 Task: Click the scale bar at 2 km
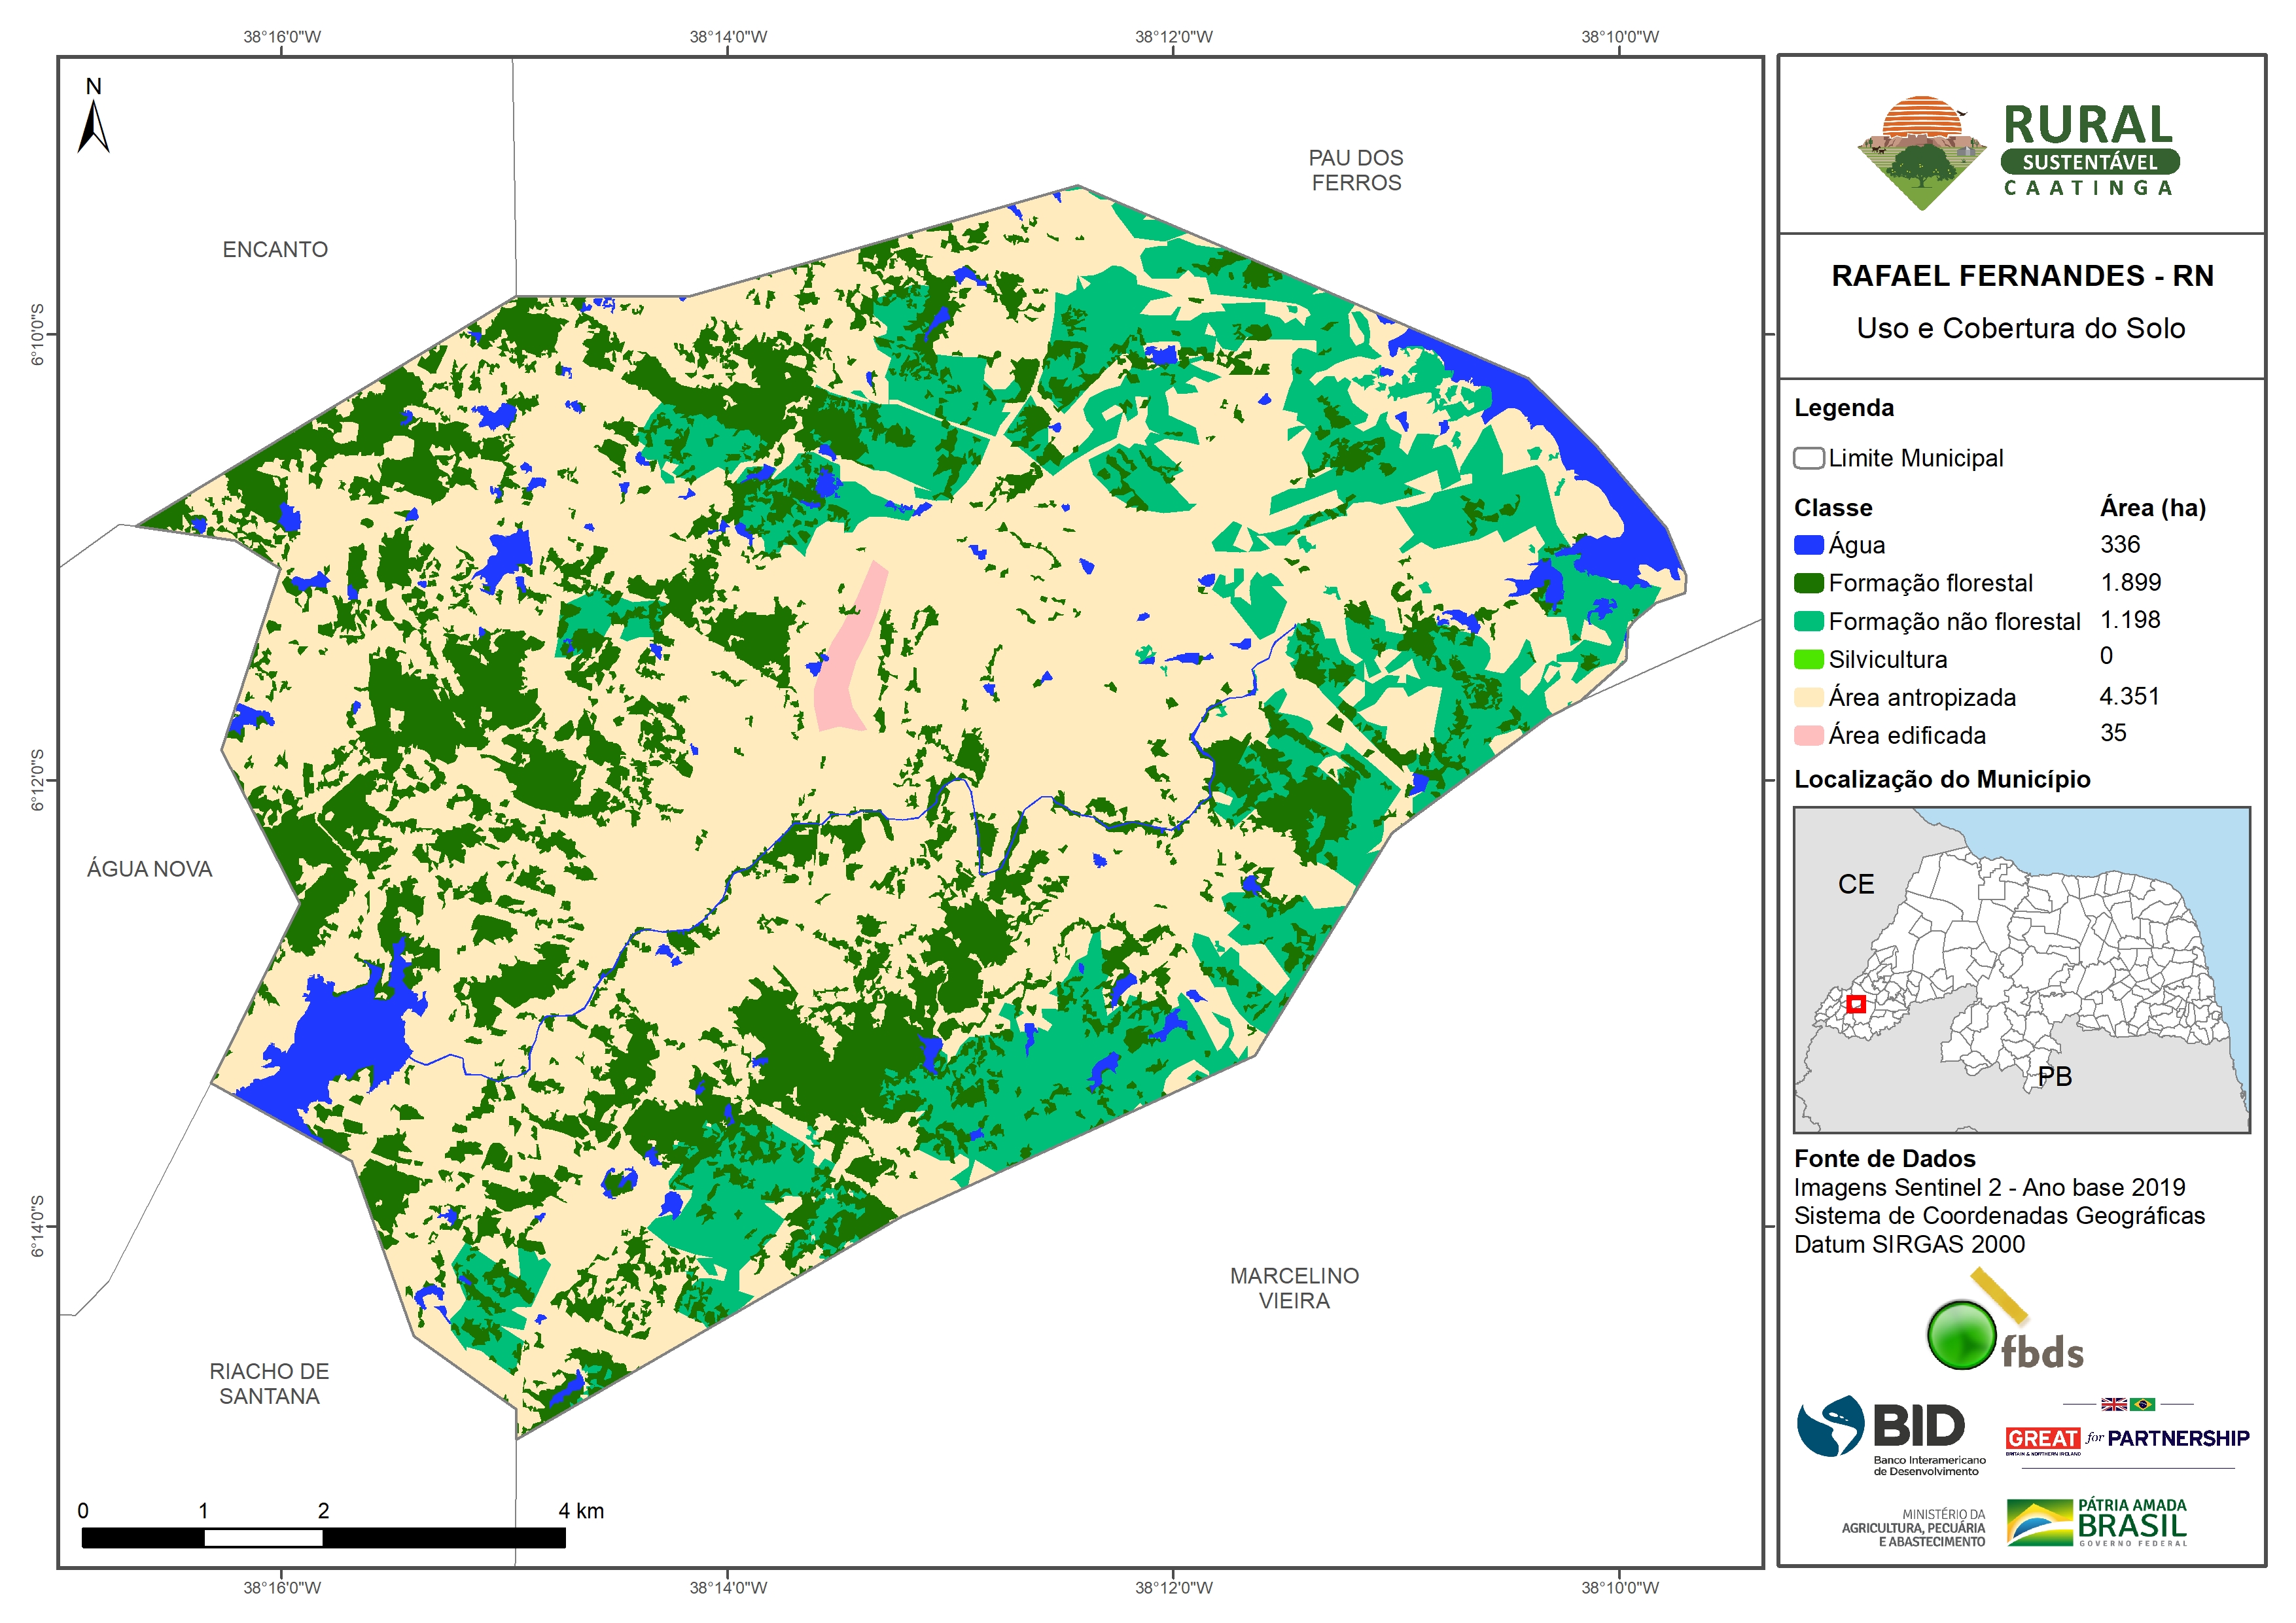(x=323, y=1537)
